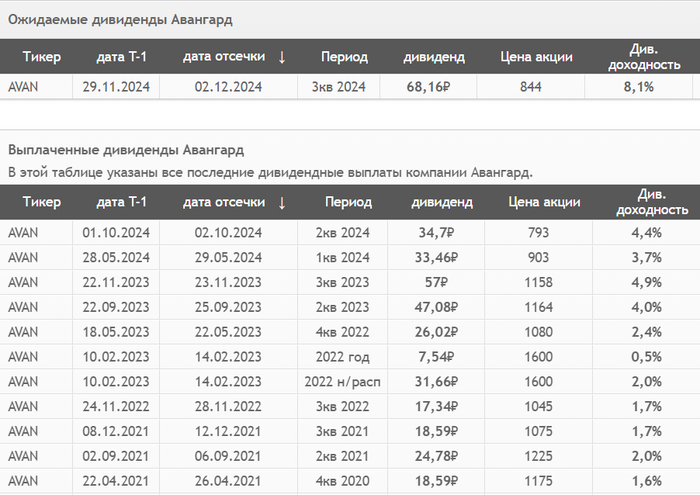Viewport: 700px width, 495px height.
Task: Click cutoff date 22.05.2023
Action: pyautogui.click(x=228, y=332)
